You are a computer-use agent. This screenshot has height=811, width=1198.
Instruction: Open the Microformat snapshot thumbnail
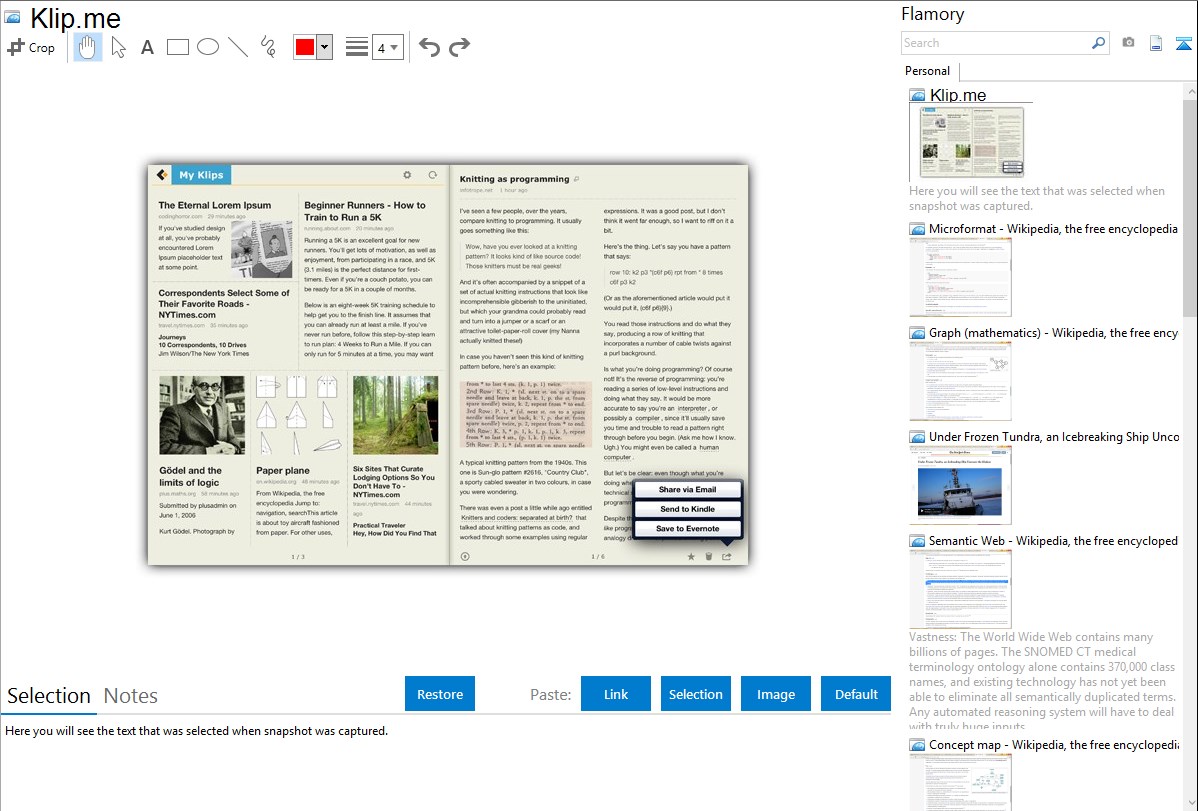tap(960, 277)
